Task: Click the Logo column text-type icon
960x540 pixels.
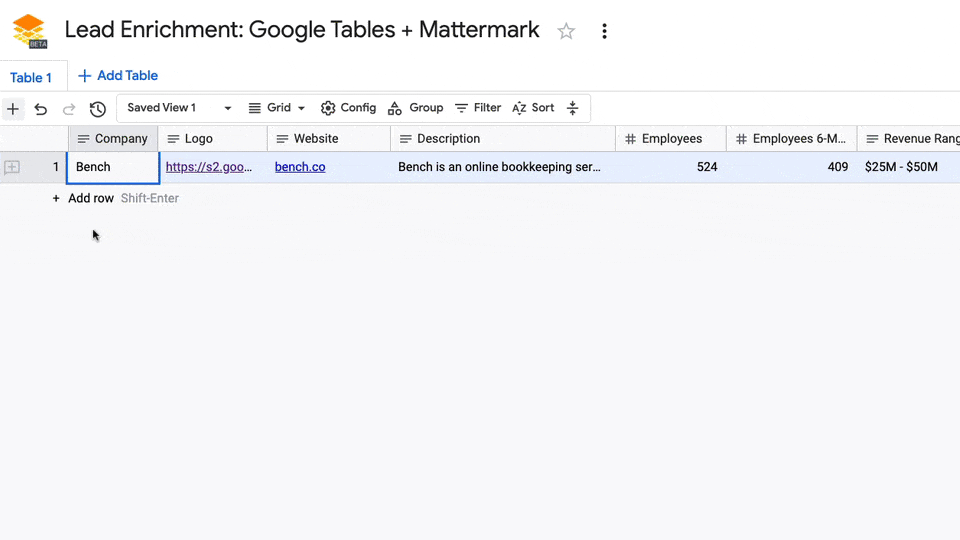Action: (173, 139)
